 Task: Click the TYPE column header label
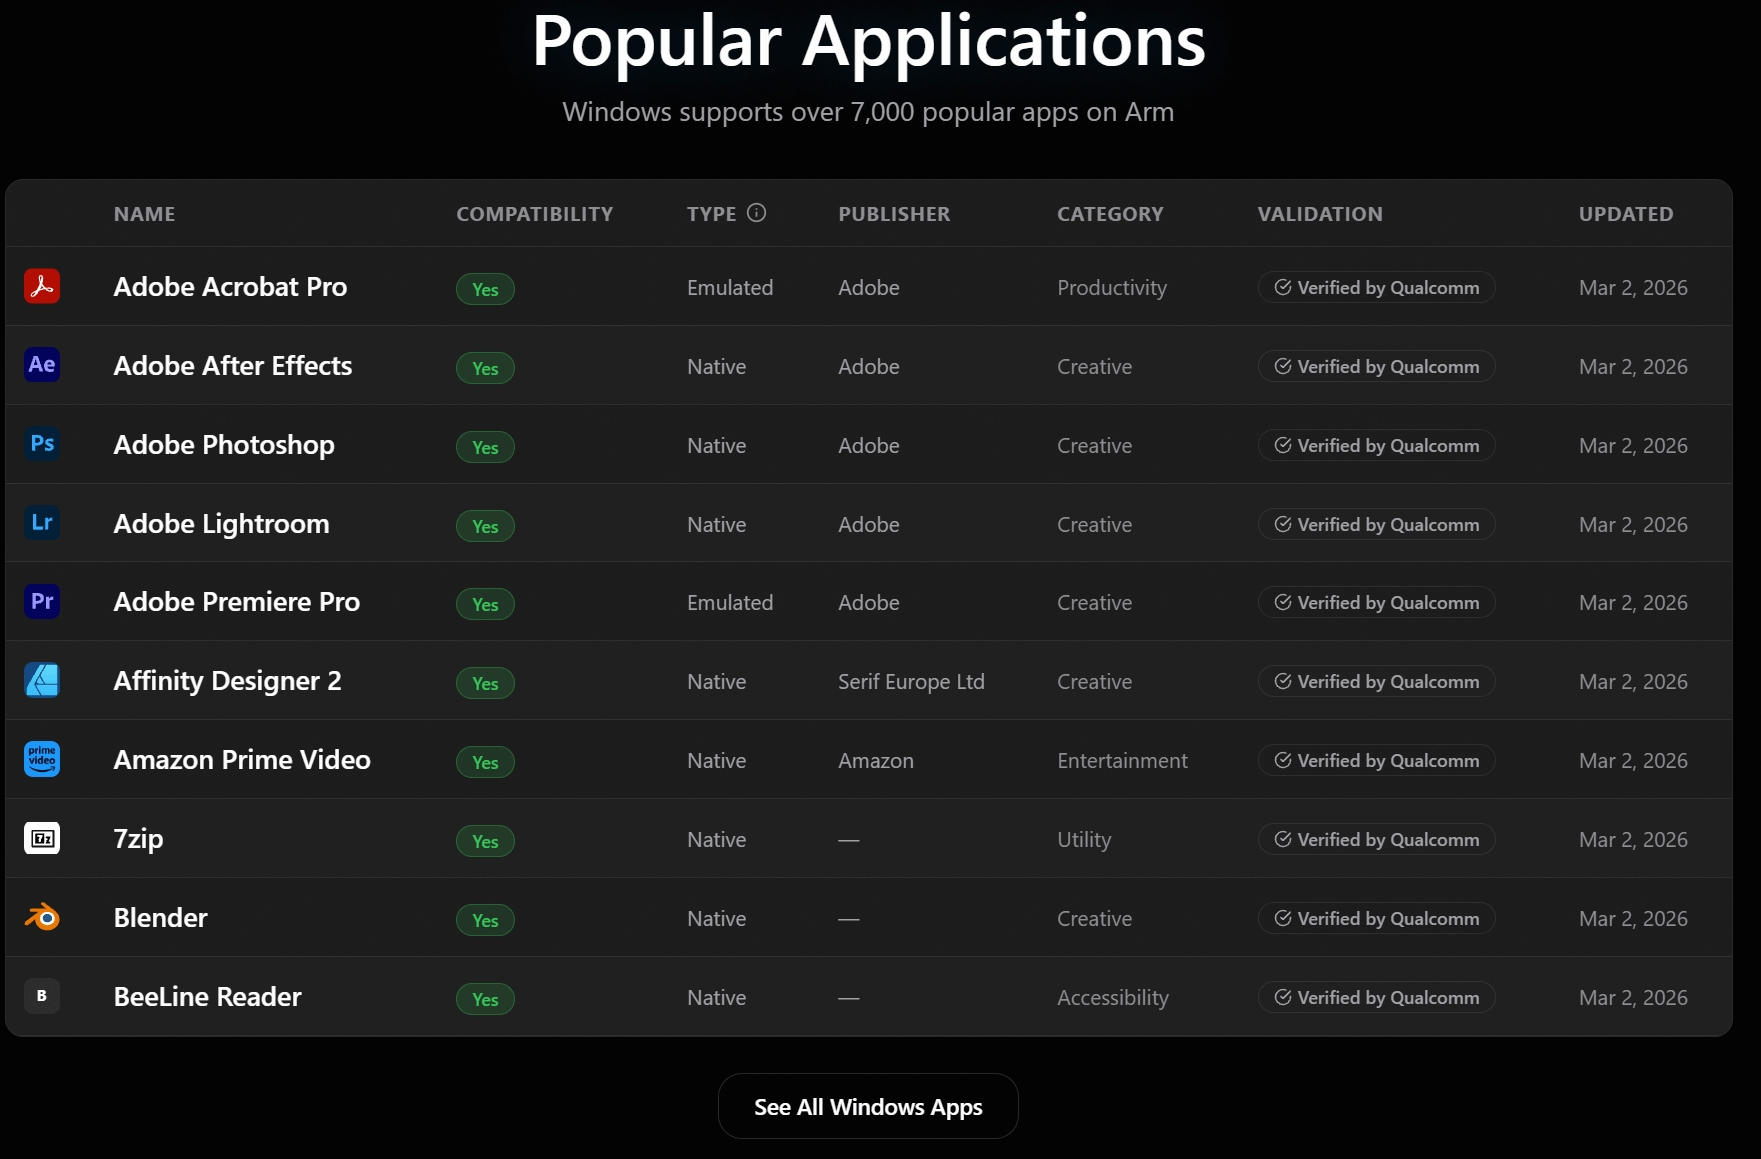[712, 214]
